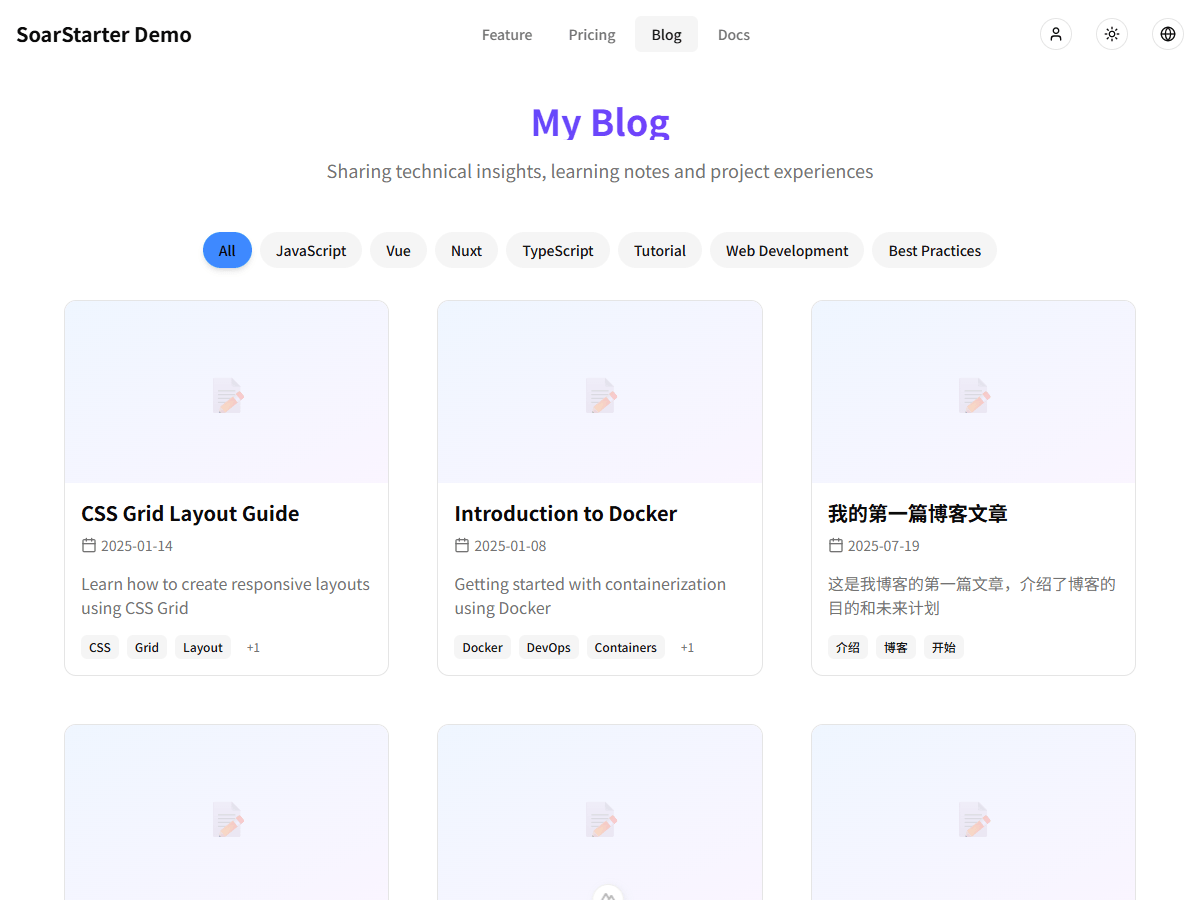Click the calendar icon on the Docker post
The height and width of the screenshot is (900, 1200).
461,545
